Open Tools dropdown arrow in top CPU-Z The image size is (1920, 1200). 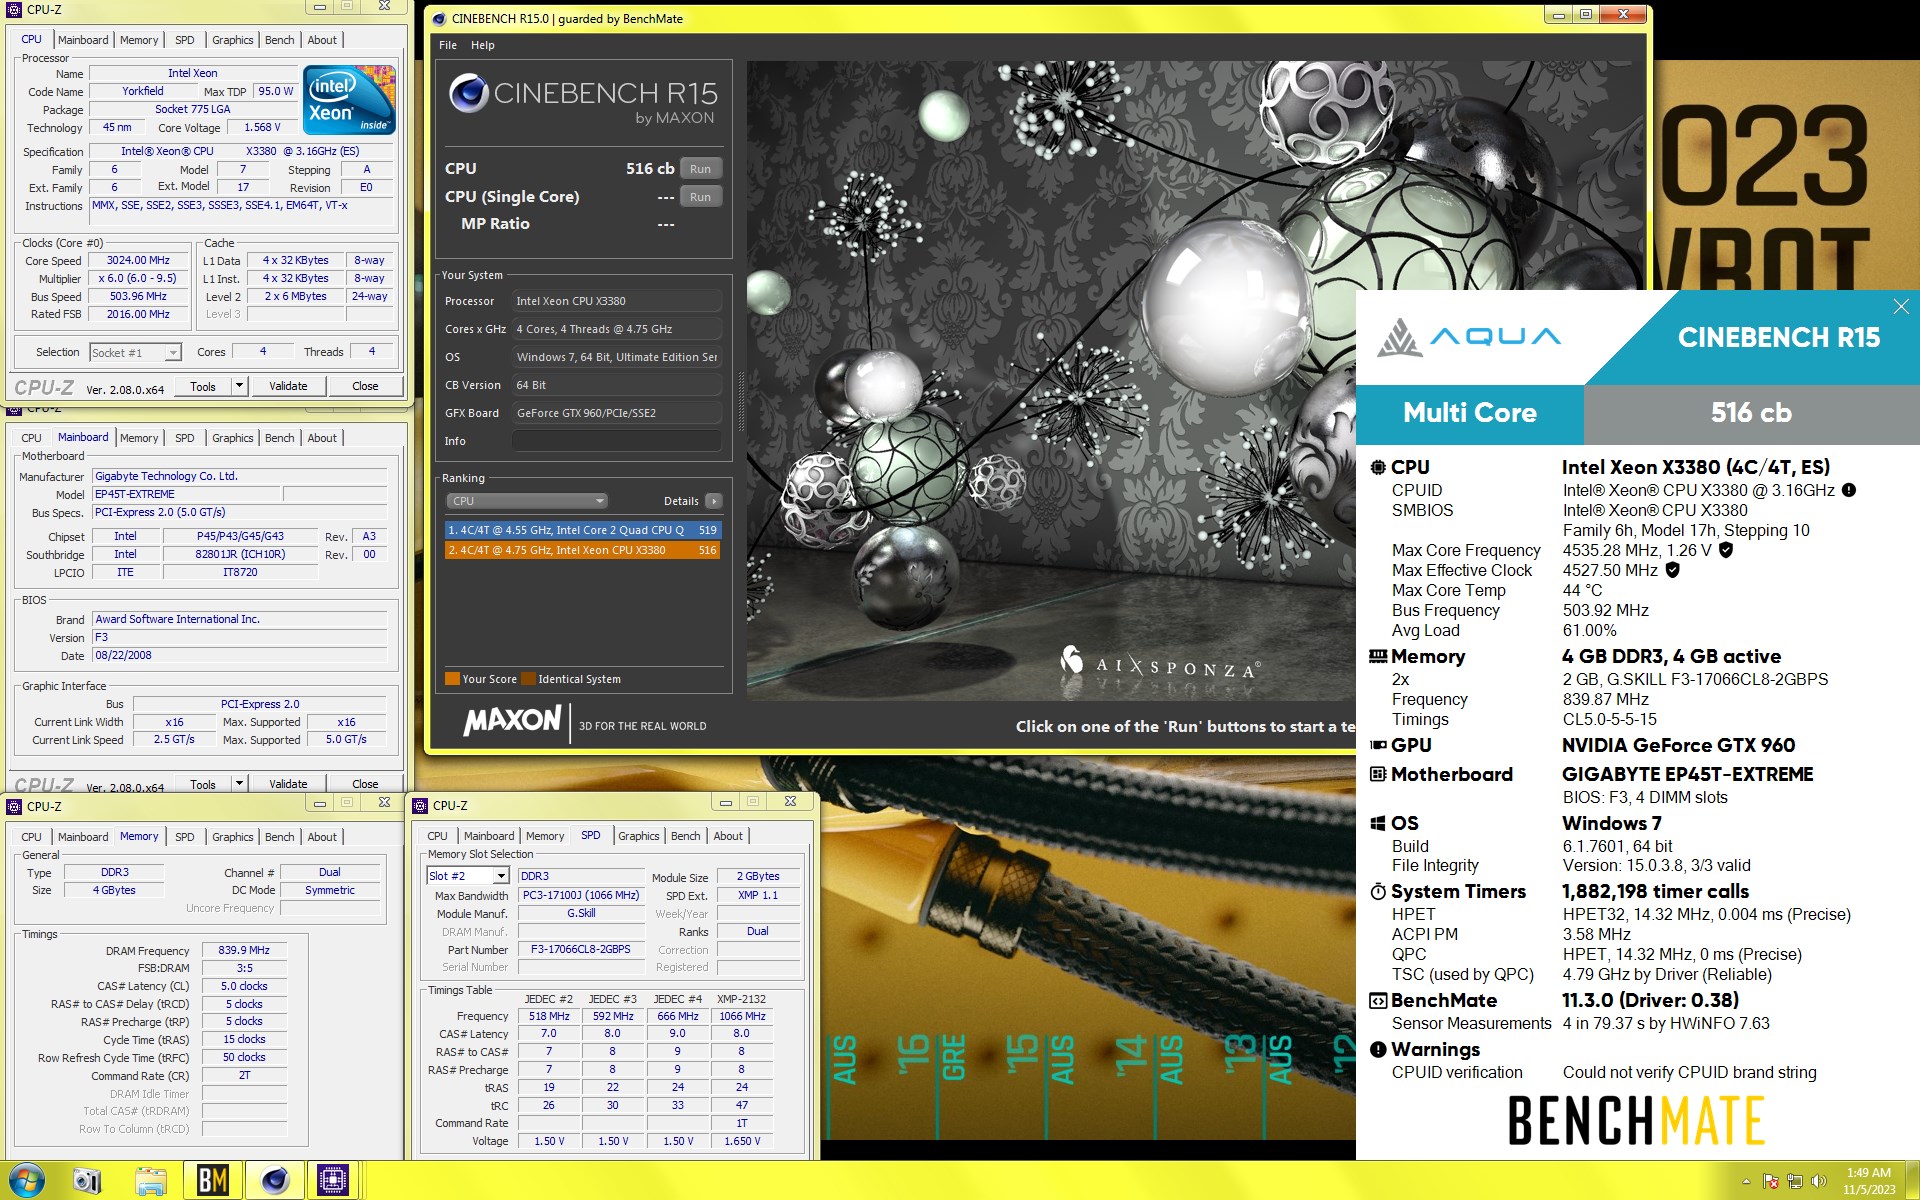tap(239, 386)
